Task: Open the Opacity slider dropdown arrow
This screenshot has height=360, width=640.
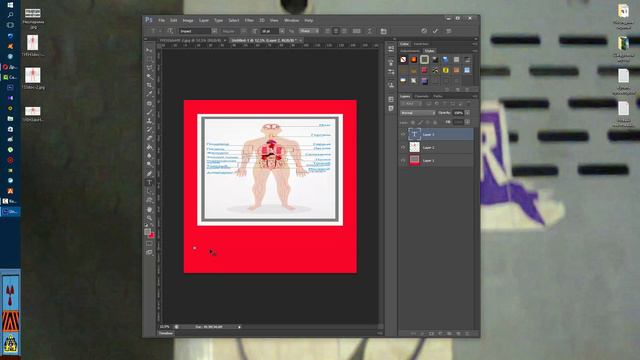Action: point(467,113)
